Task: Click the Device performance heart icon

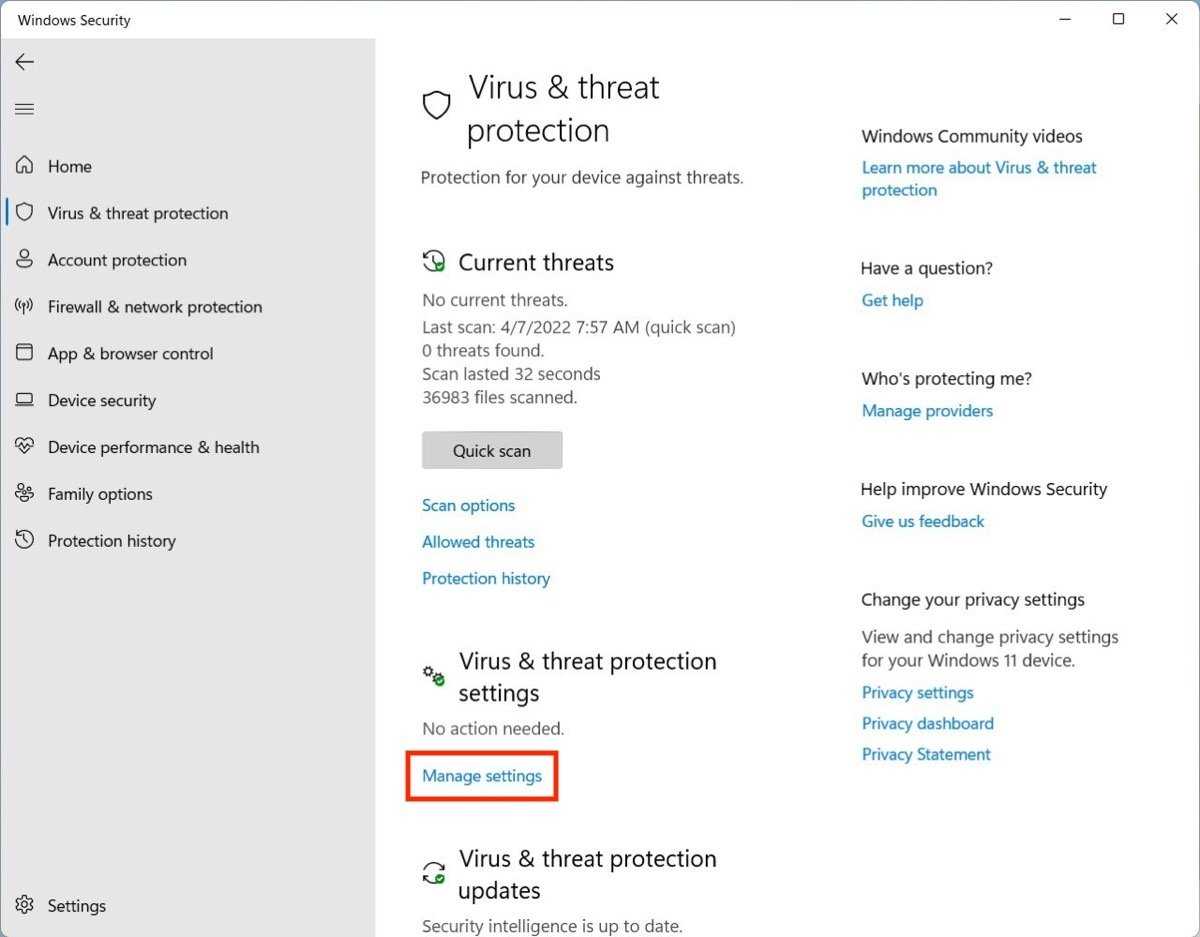Action: pos(25,447)
